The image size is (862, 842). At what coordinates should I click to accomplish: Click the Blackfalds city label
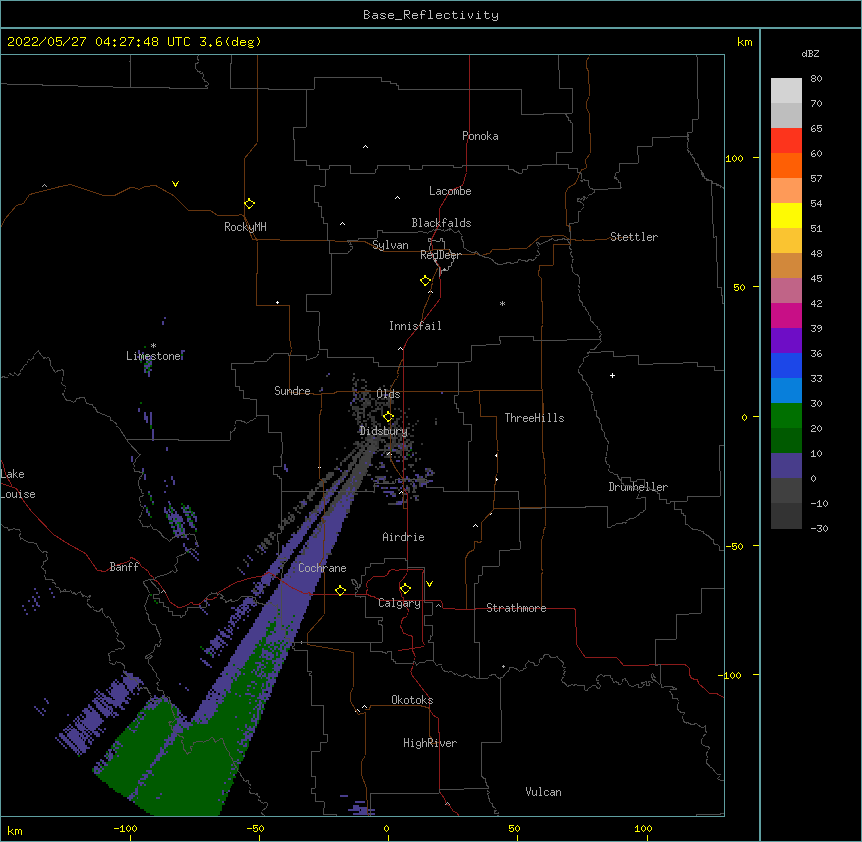(441, 223)
